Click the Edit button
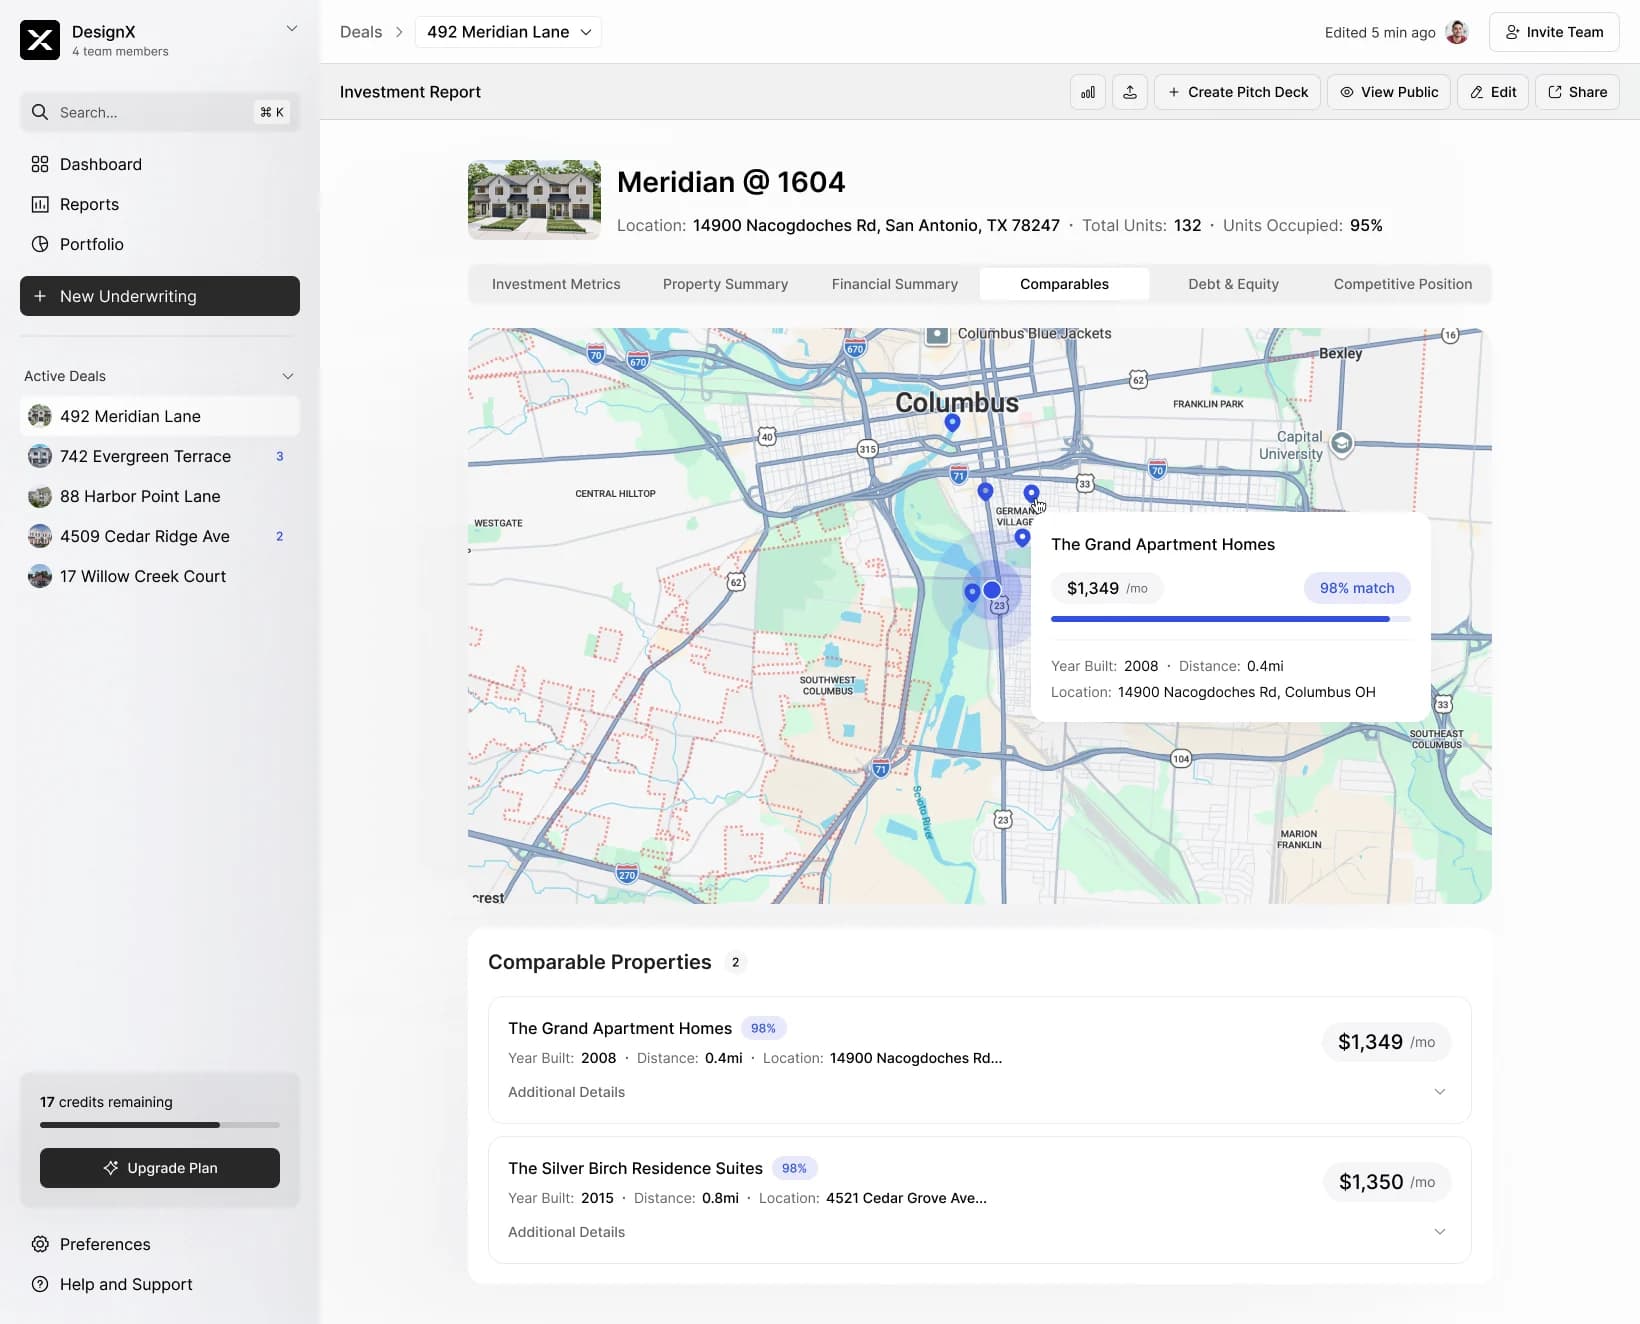1640x1324 pixels. click(x=1493, y=92)
